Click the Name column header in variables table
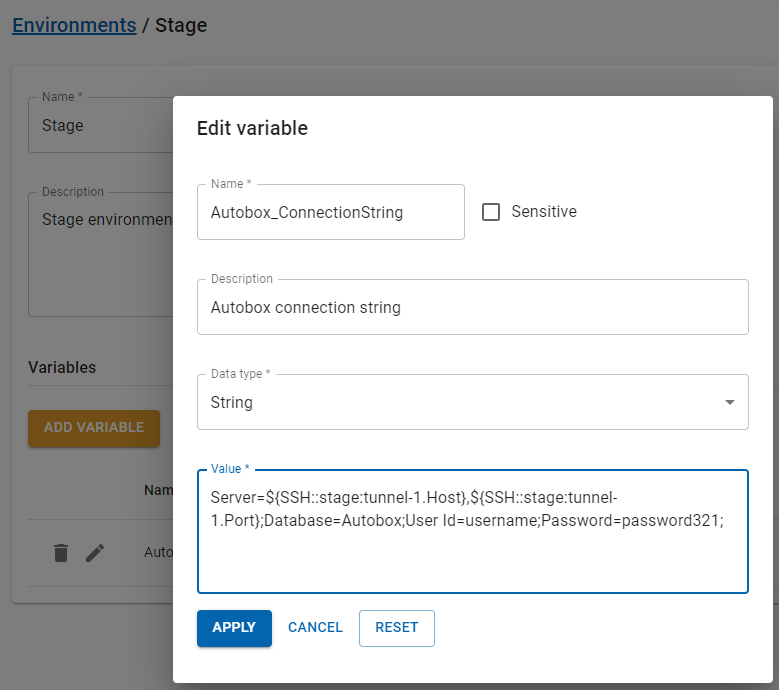 [158, 490]
